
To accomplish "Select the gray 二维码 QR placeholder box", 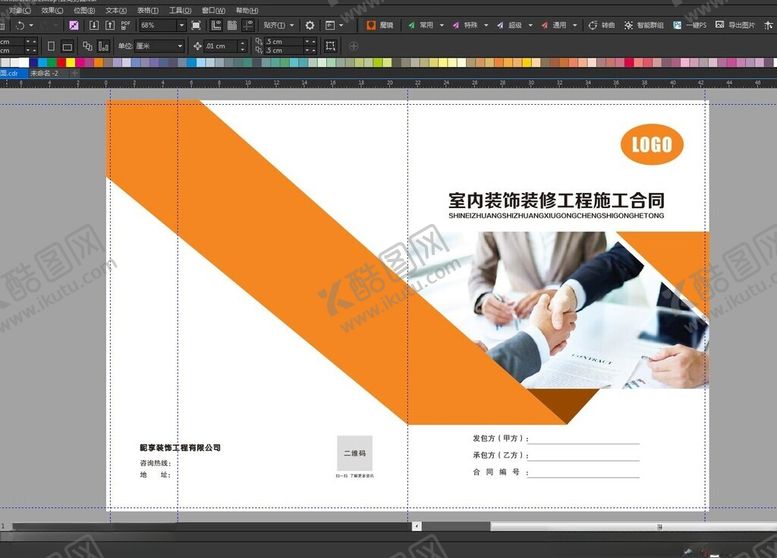I will [x=355, y=453].
